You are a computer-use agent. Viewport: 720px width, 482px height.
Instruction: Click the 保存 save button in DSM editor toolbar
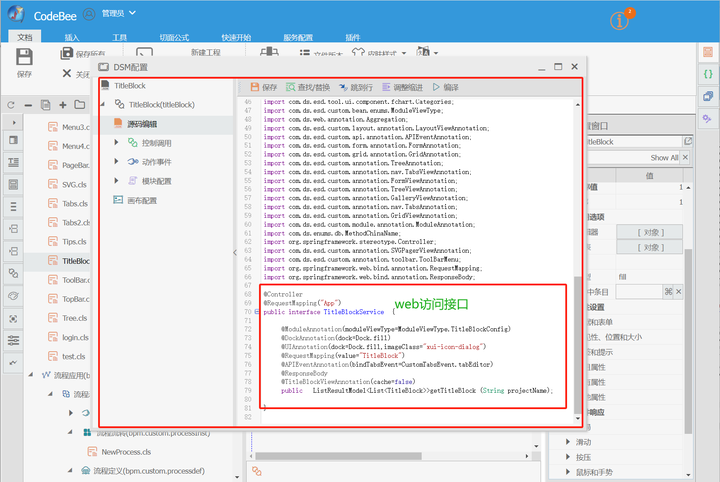(264, 87)
